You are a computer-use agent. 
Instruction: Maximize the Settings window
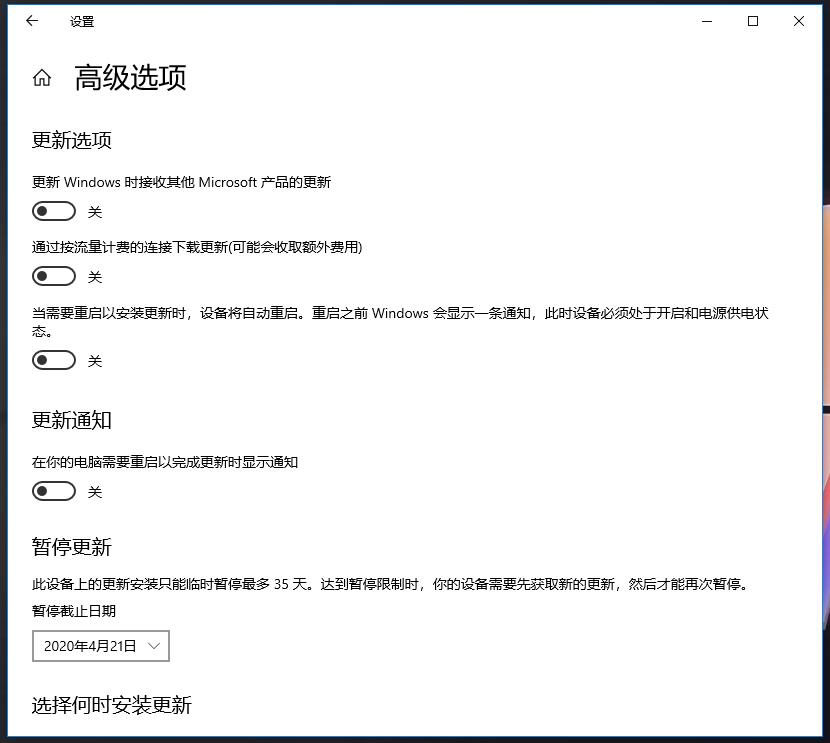click(x=753, y=21)
